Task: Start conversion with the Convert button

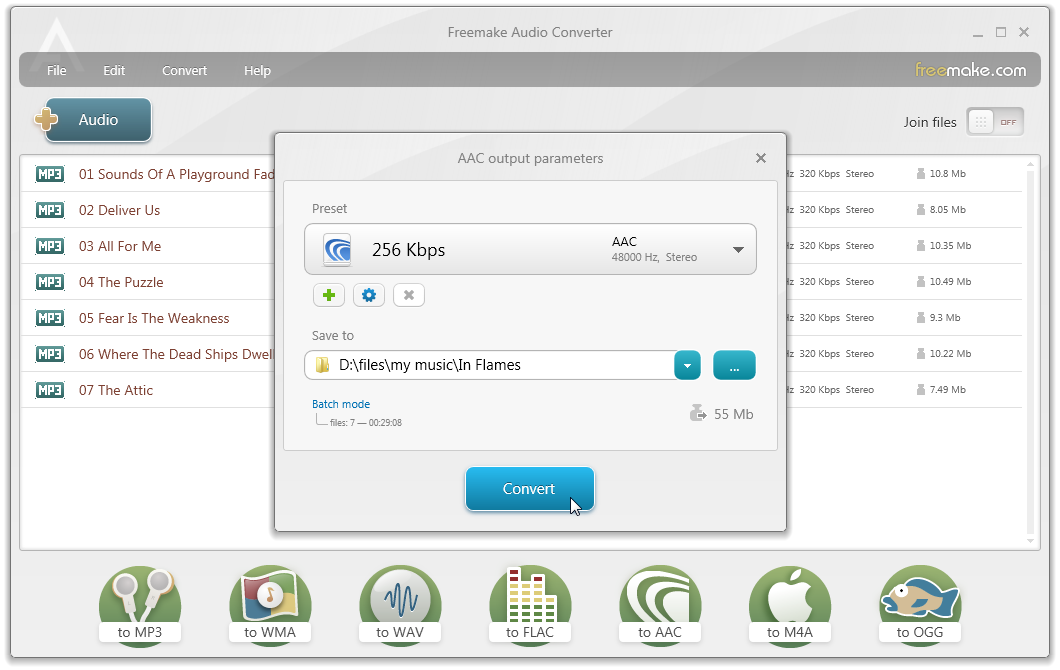Action: point(530,489)
